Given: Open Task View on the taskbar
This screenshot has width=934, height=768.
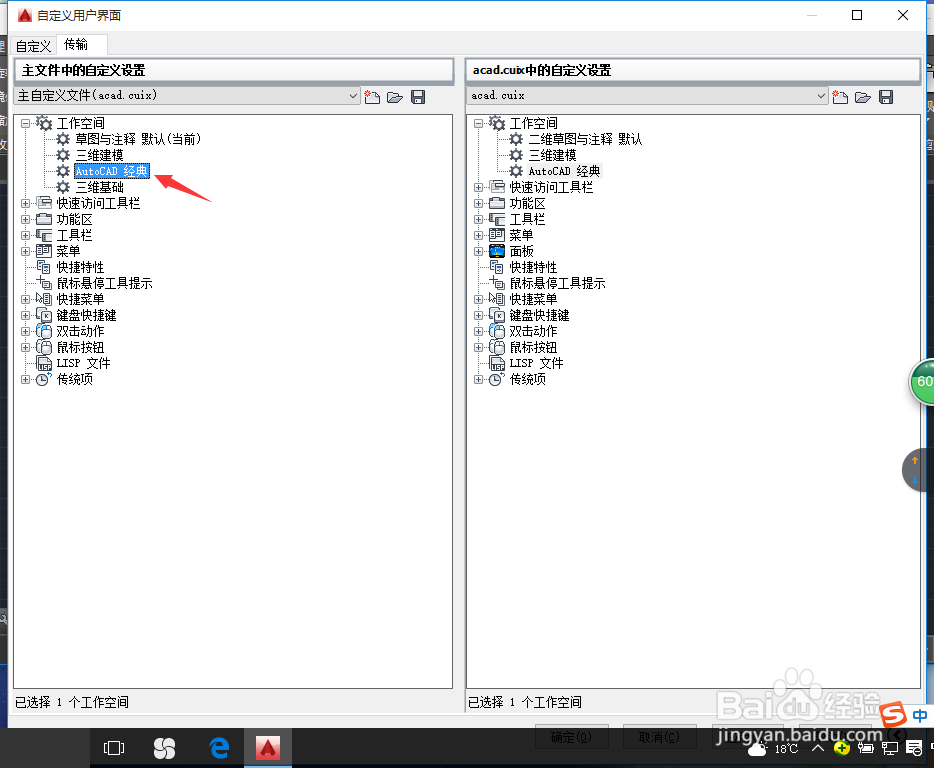Looking at the screenshot, I should (114, 748).
